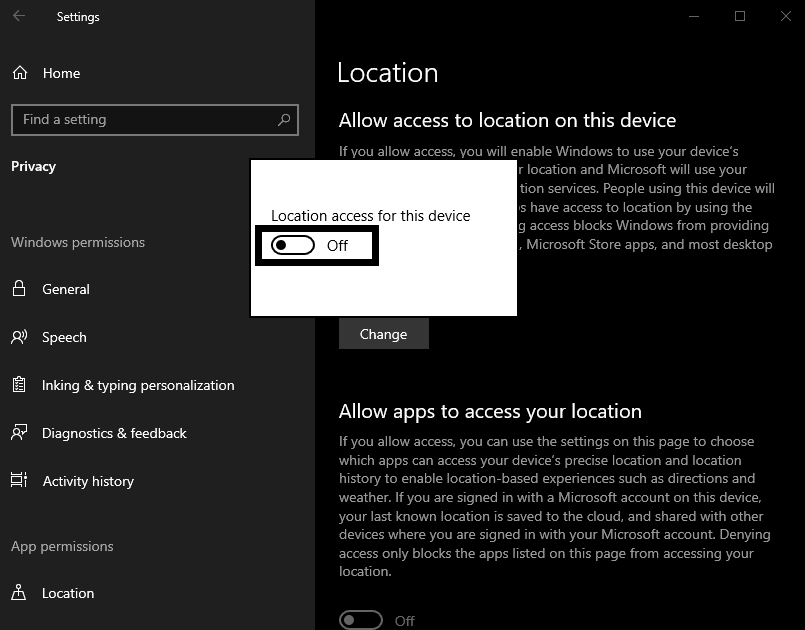Click the Speech person icon
Screen dimensions: 805x630
pos(19,337)
